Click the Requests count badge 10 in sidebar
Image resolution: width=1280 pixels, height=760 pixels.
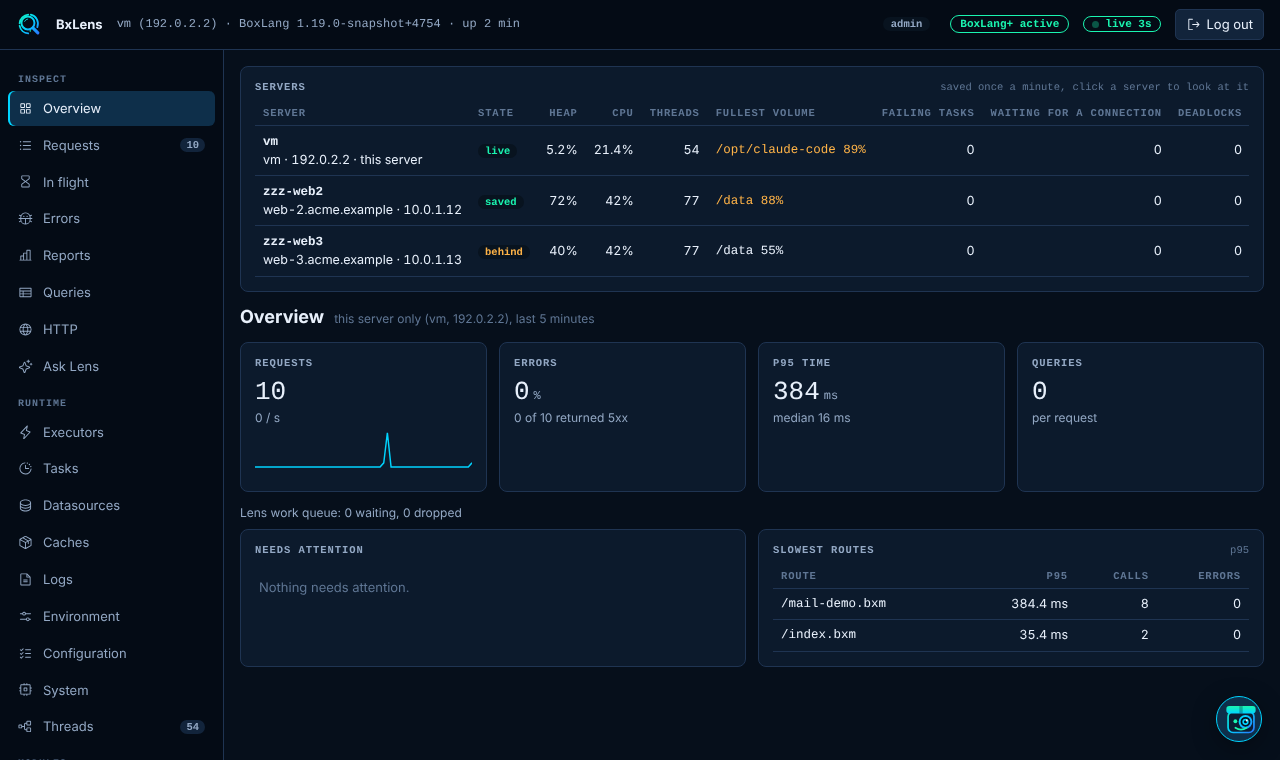[192, 145]
